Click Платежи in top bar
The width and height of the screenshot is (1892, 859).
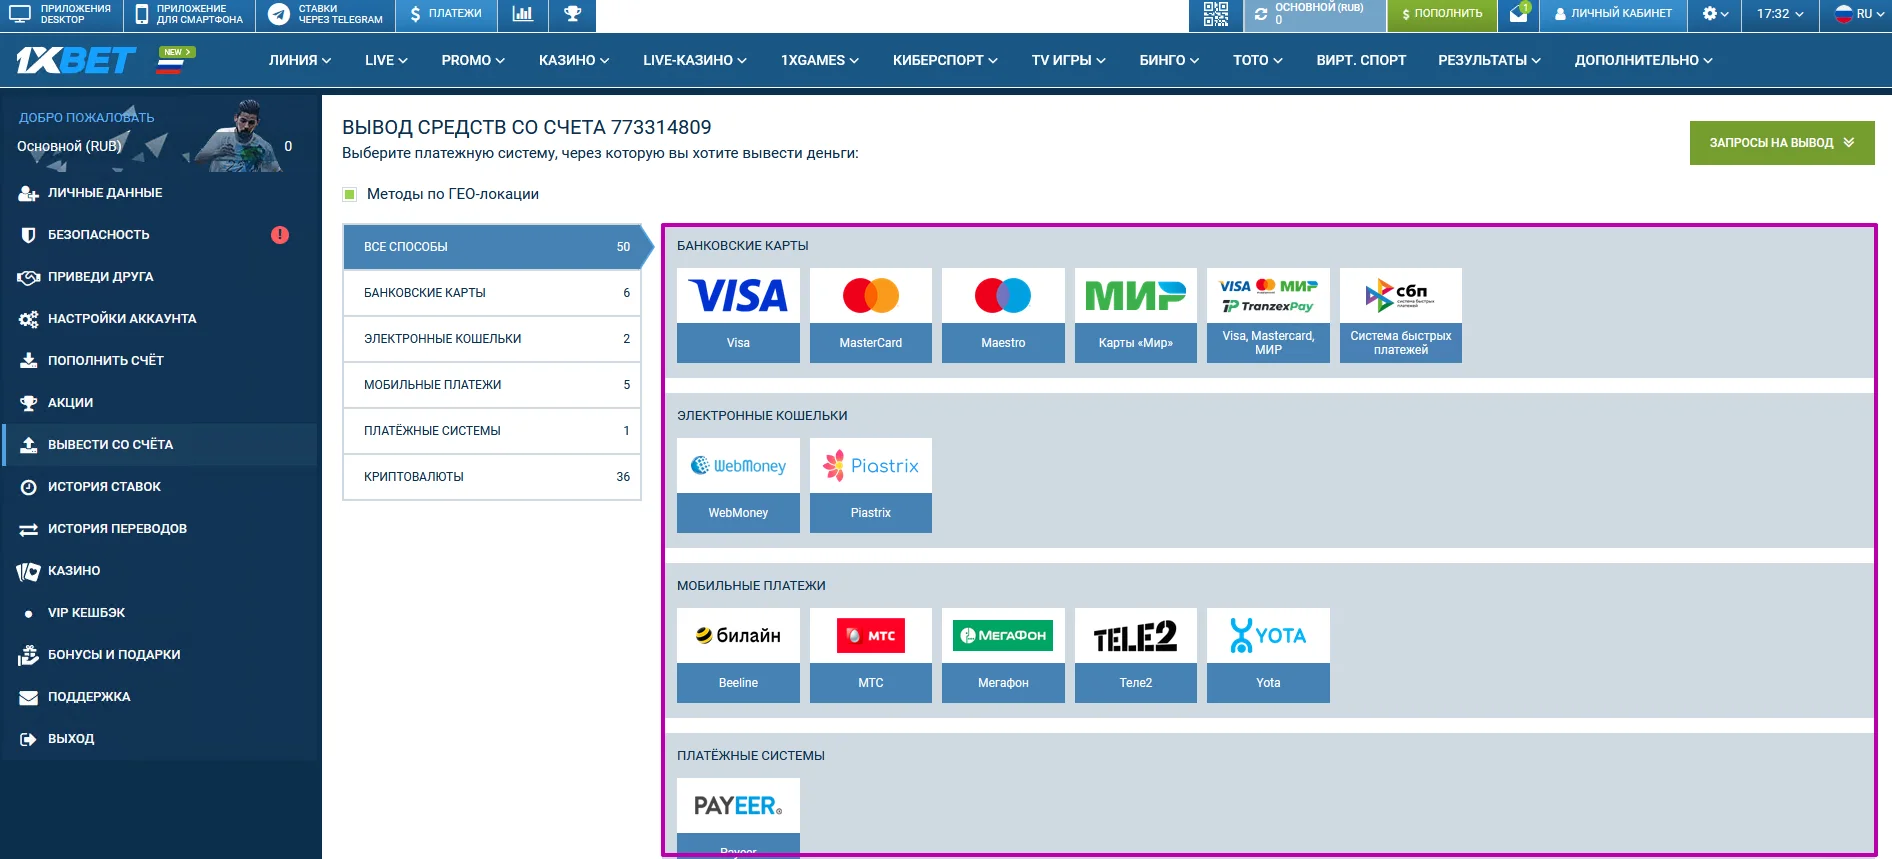445,14
